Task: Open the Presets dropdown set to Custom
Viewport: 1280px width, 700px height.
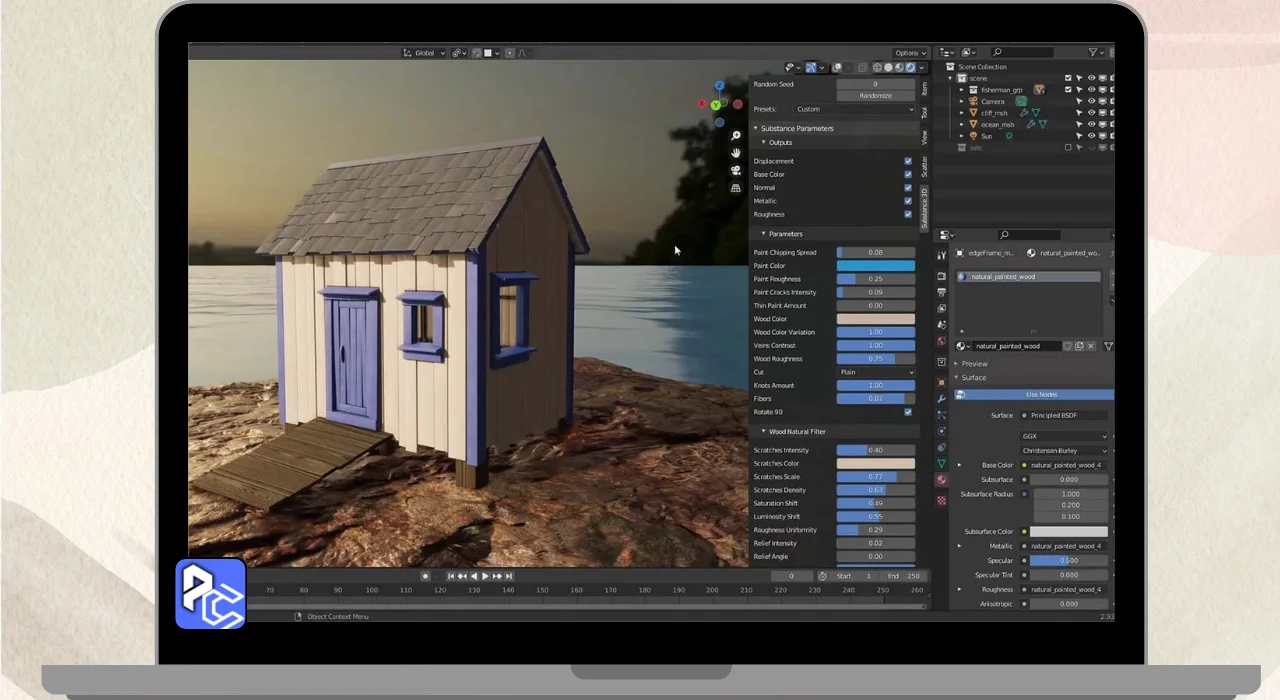Action: point(854,109)
